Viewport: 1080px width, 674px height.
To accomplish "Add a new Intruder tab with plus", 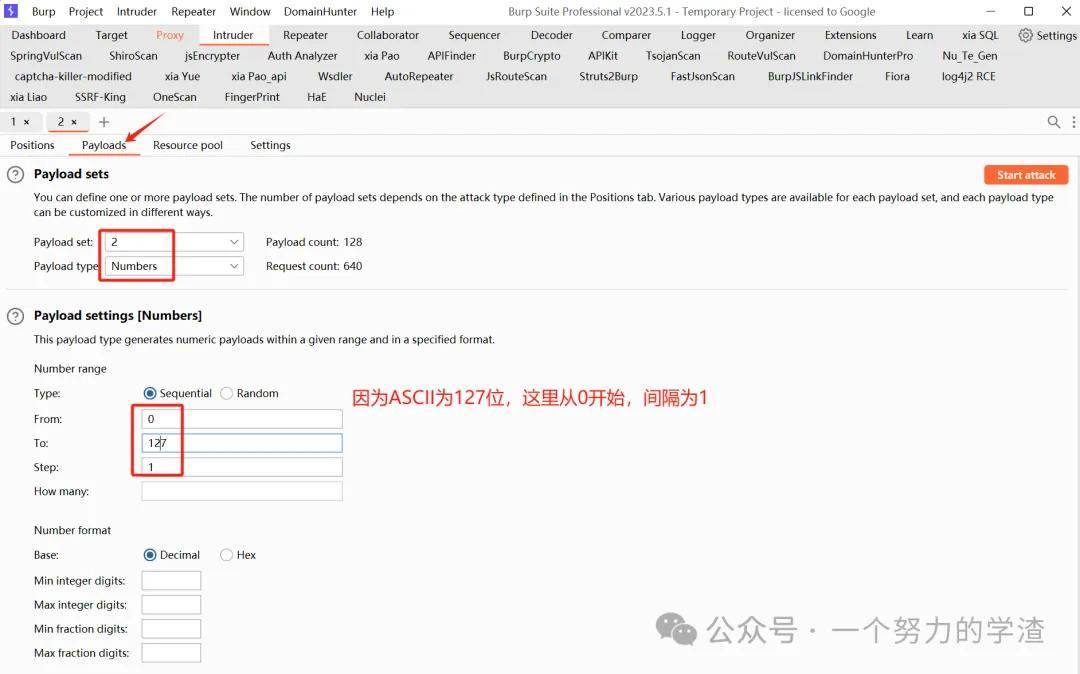I will coord(104,122).
